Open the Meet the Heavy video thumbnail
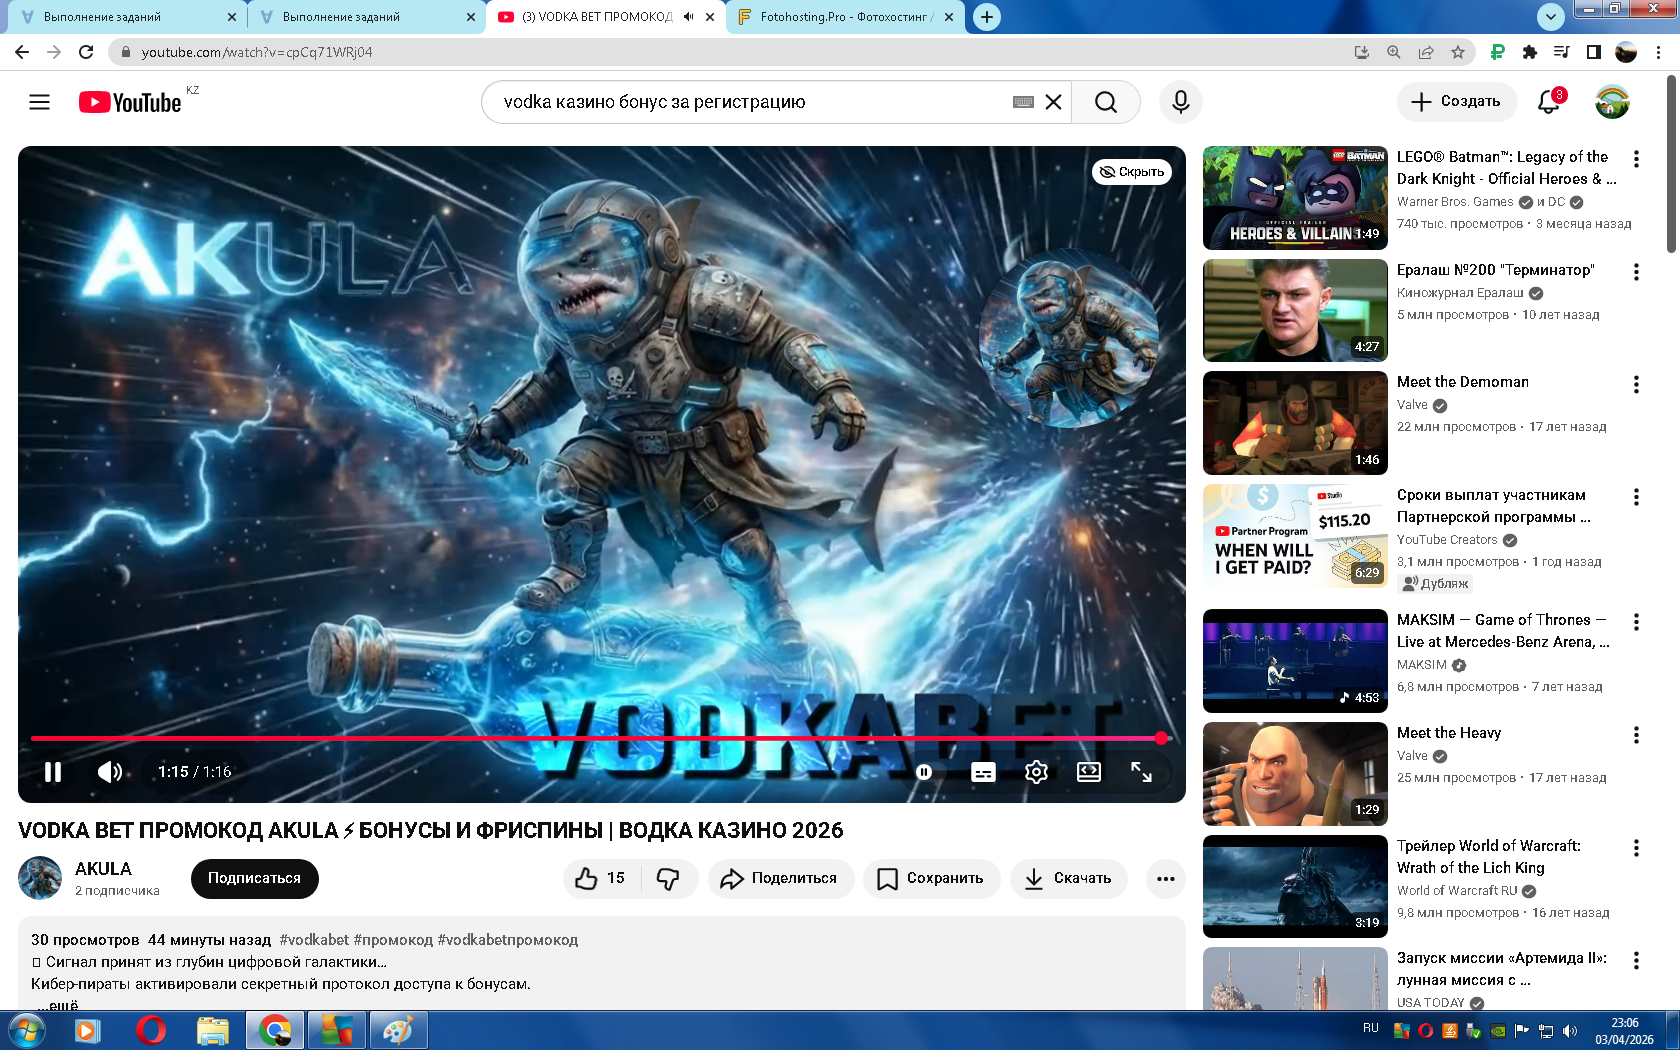Screen dimensions: 1680x1050 pyautogui.click(x=1295, y=774)
